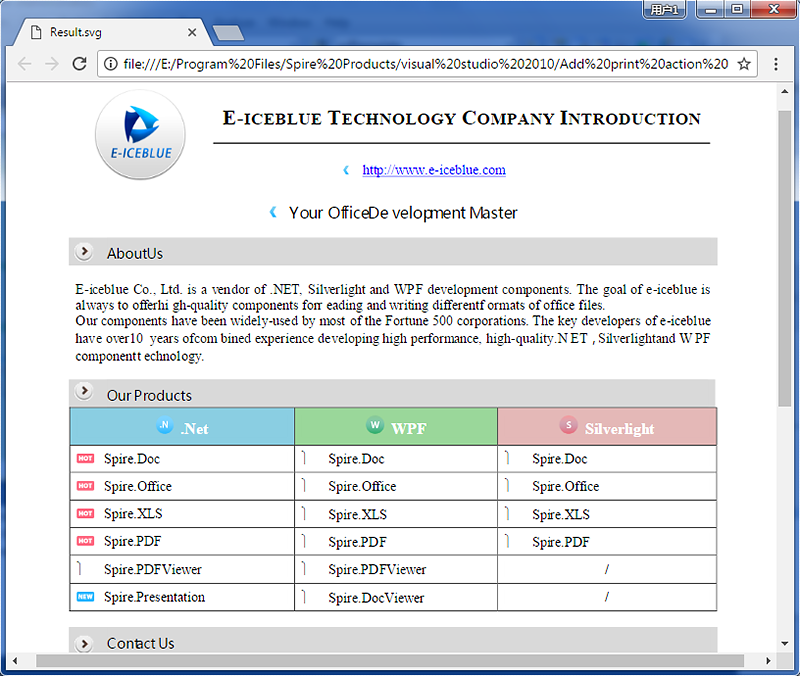
Task: Open a new tab
Action: (x=228, y=33)
